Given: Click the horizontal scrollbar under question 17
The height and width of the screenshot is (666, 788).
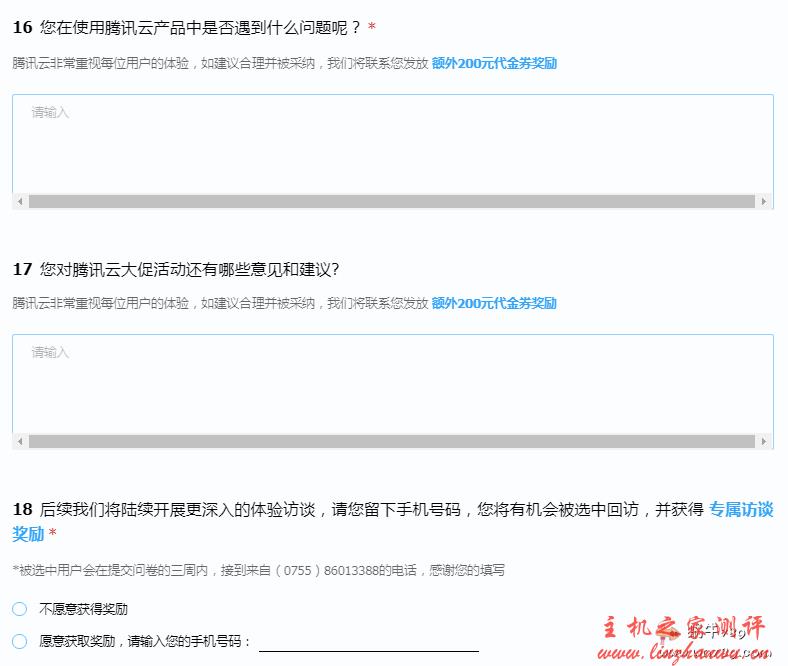Looking at the screenshot, I should (391, 442).
